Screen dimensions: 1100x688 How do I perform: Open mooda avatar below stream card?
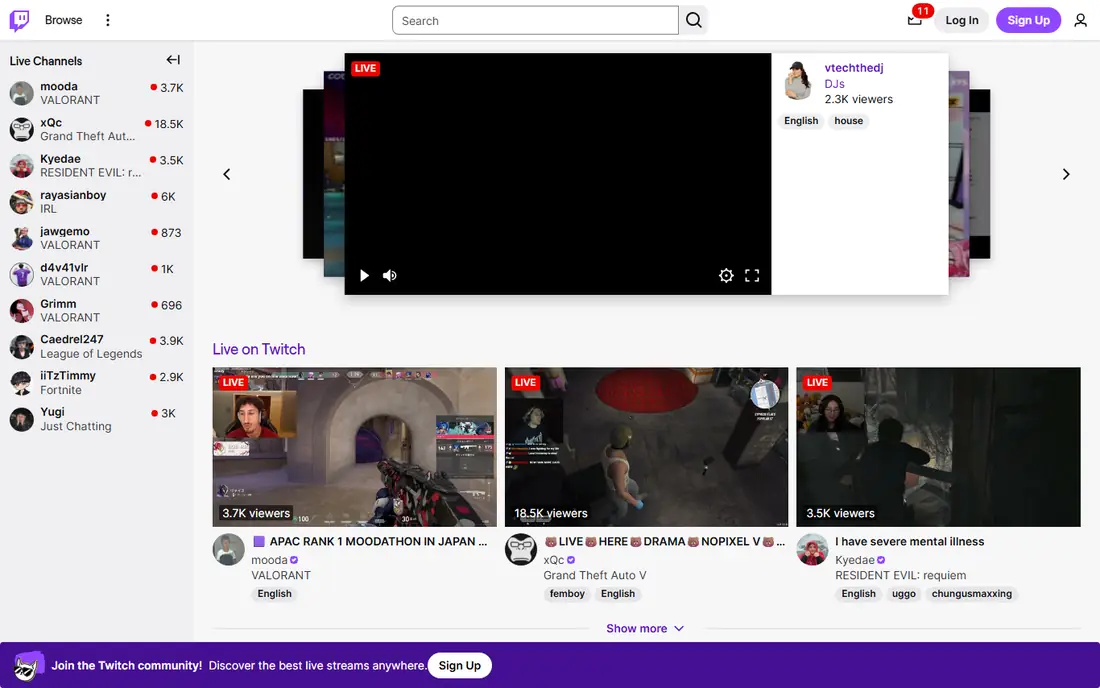(229, 549)
